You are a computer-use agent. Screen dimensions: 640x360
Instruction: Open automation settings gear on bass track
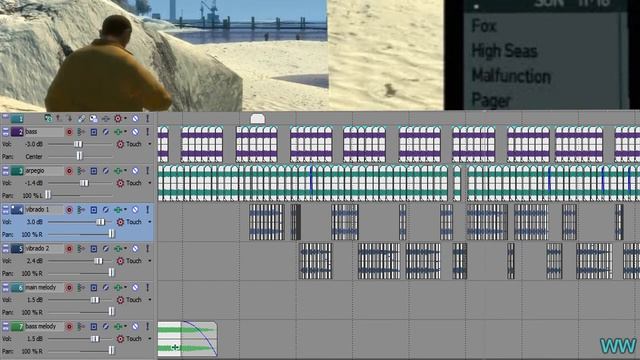coord(120,144)
